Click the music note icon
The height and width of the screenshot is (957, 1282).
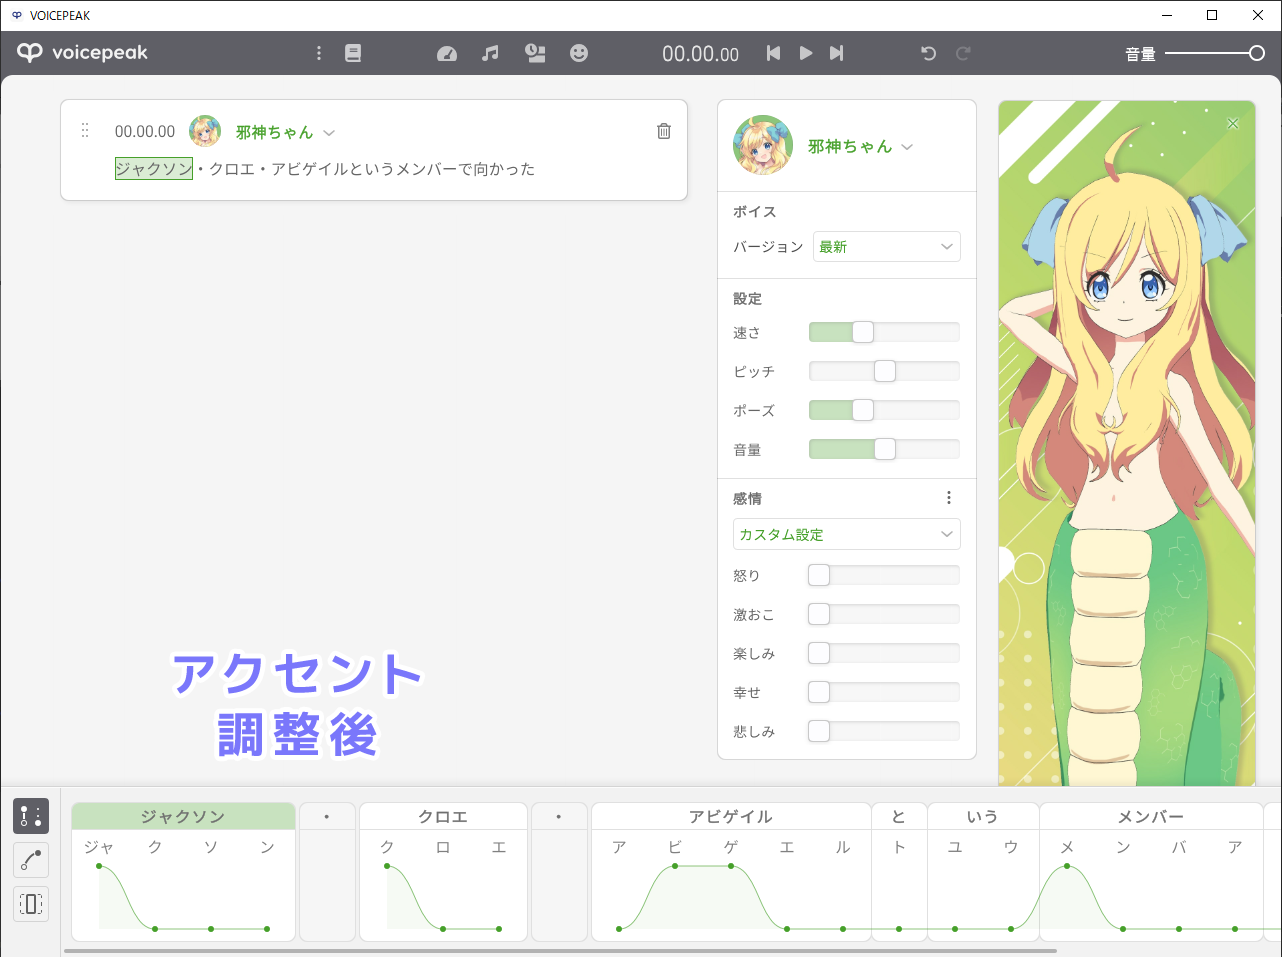pyautogui.click(x=490, y=53)
